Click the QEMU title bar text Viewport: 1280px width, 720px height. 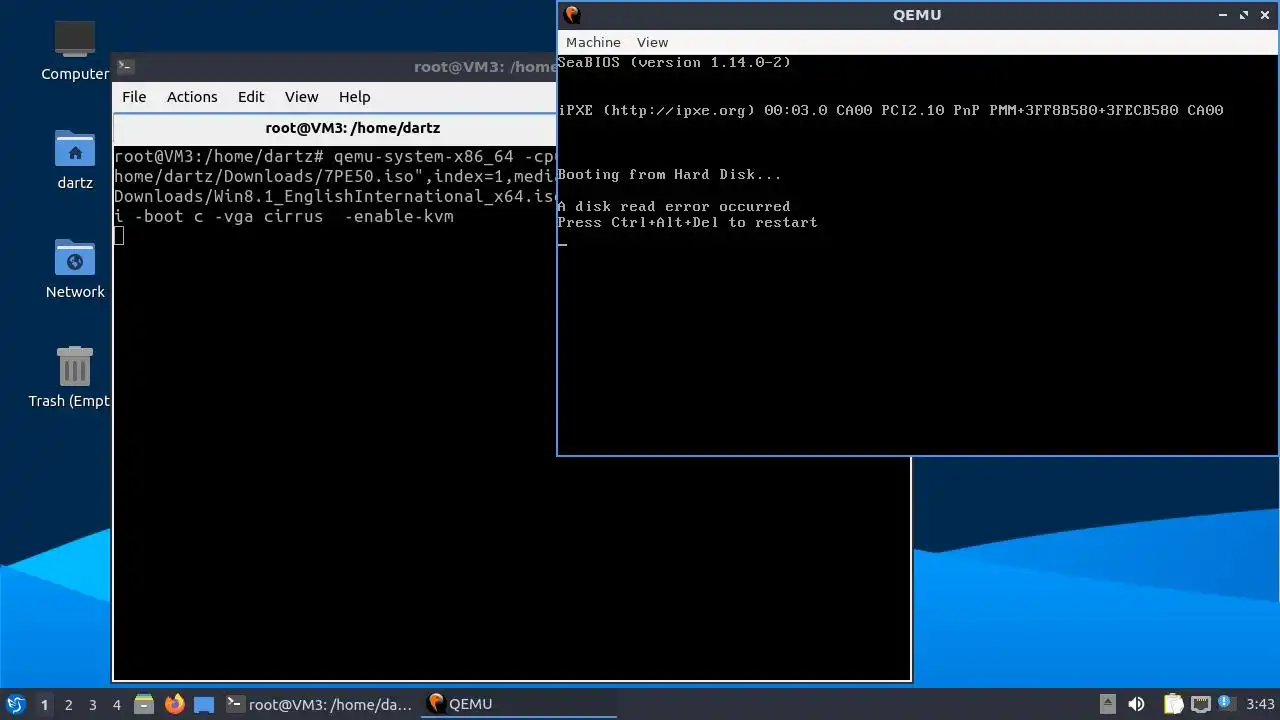click(917, 15)
